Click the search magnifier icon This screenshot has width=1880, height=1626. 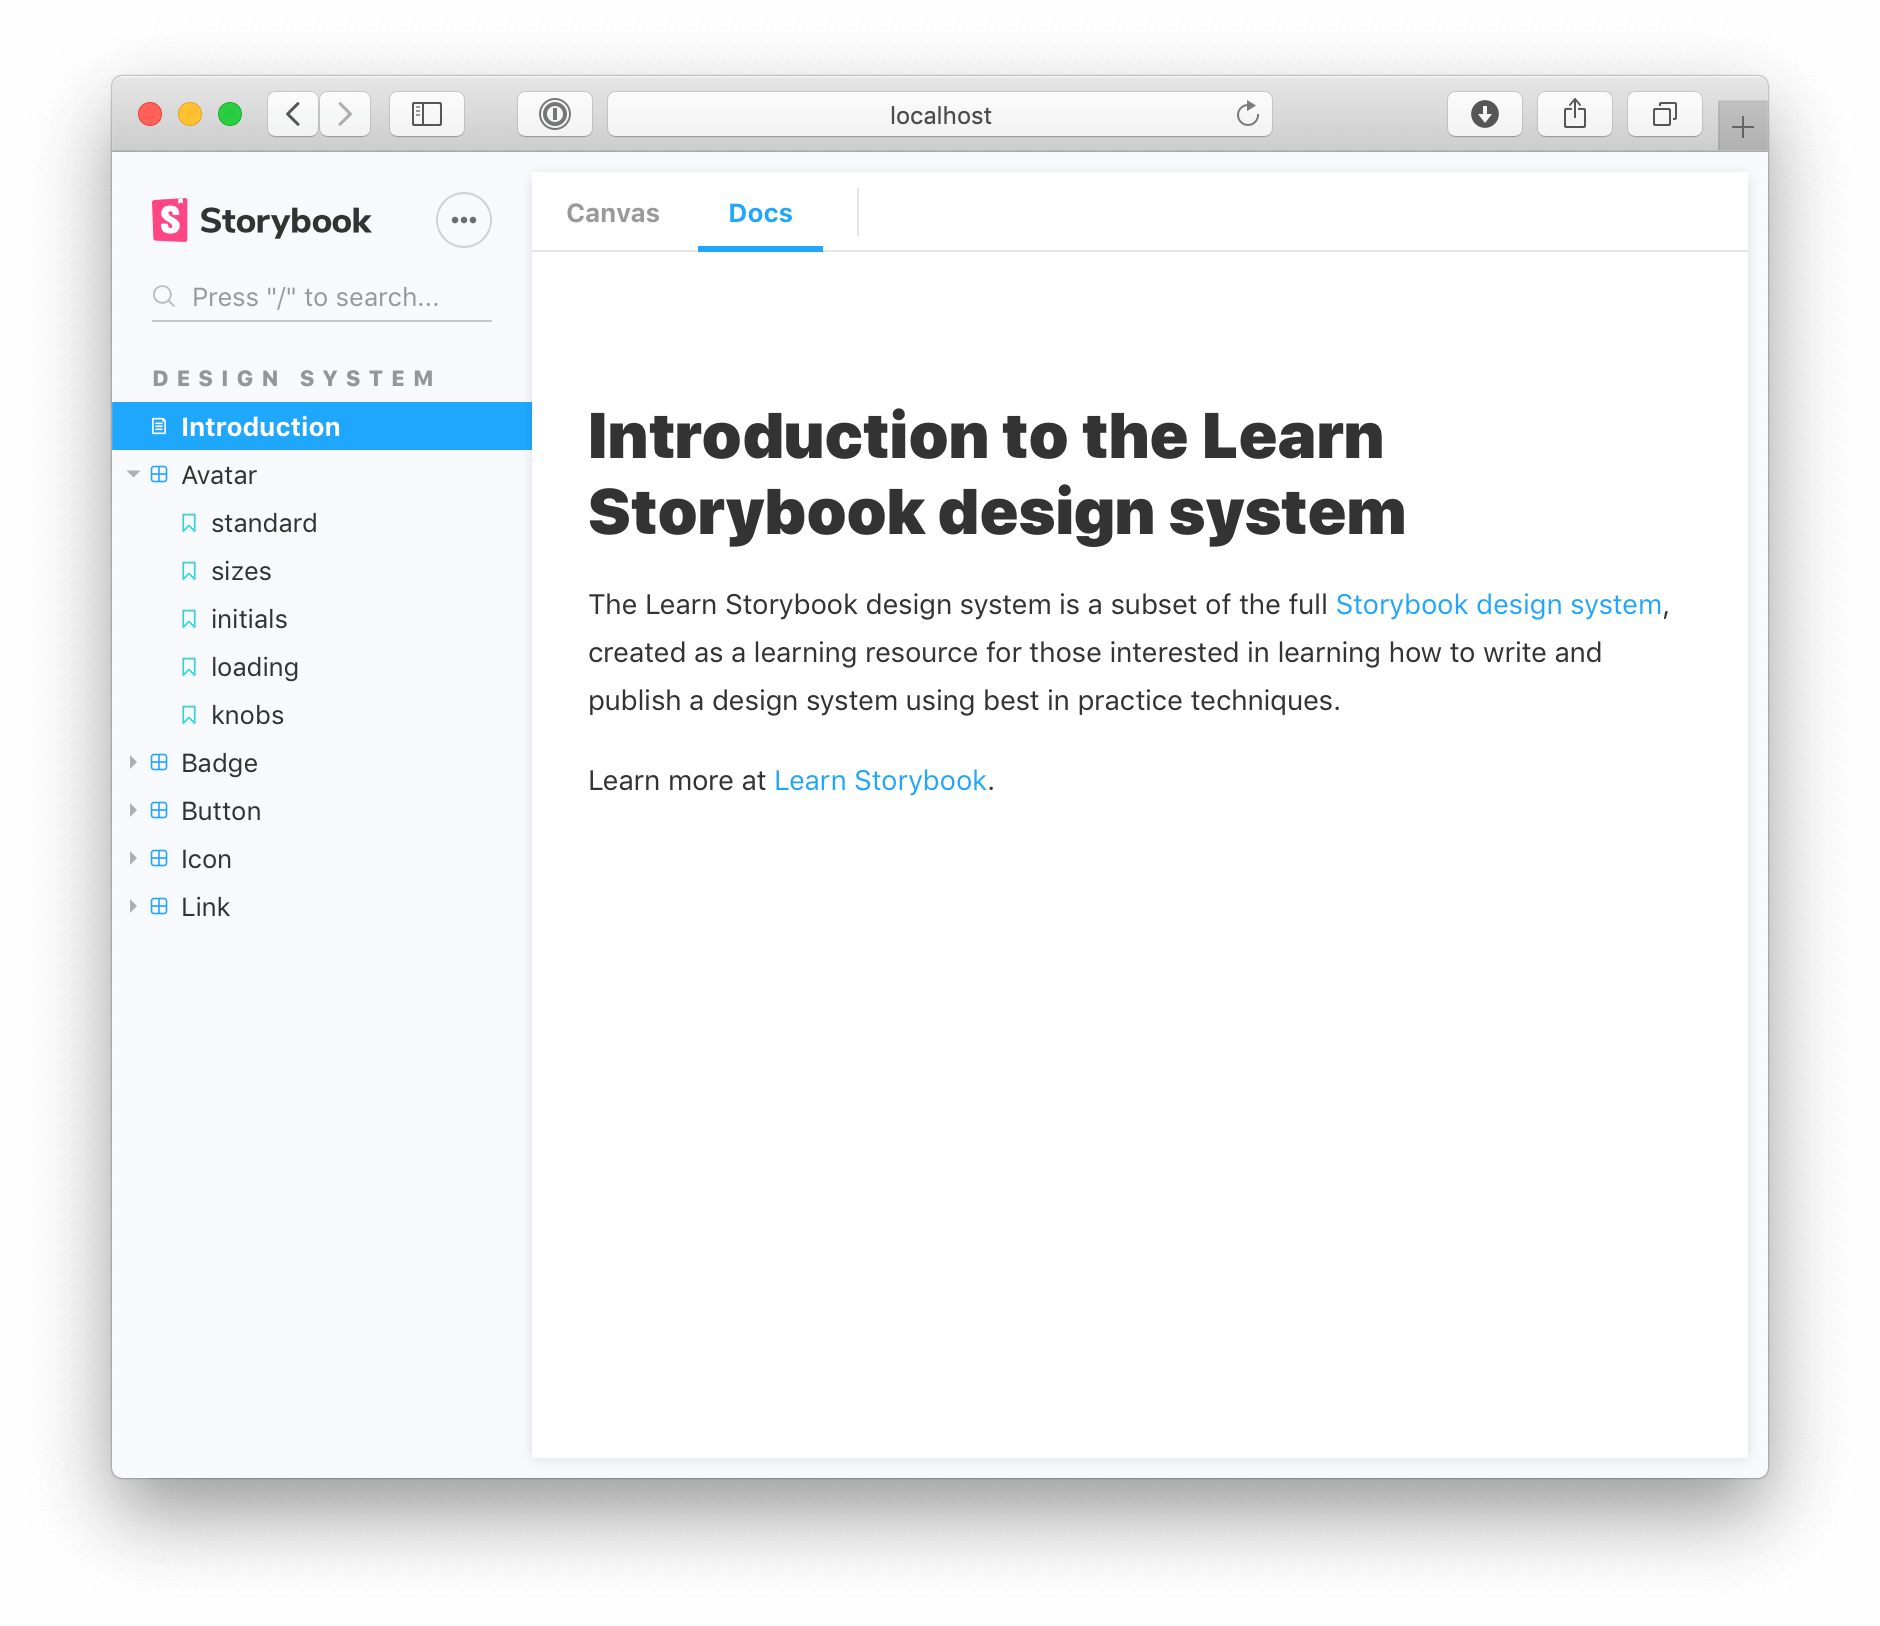164,296
